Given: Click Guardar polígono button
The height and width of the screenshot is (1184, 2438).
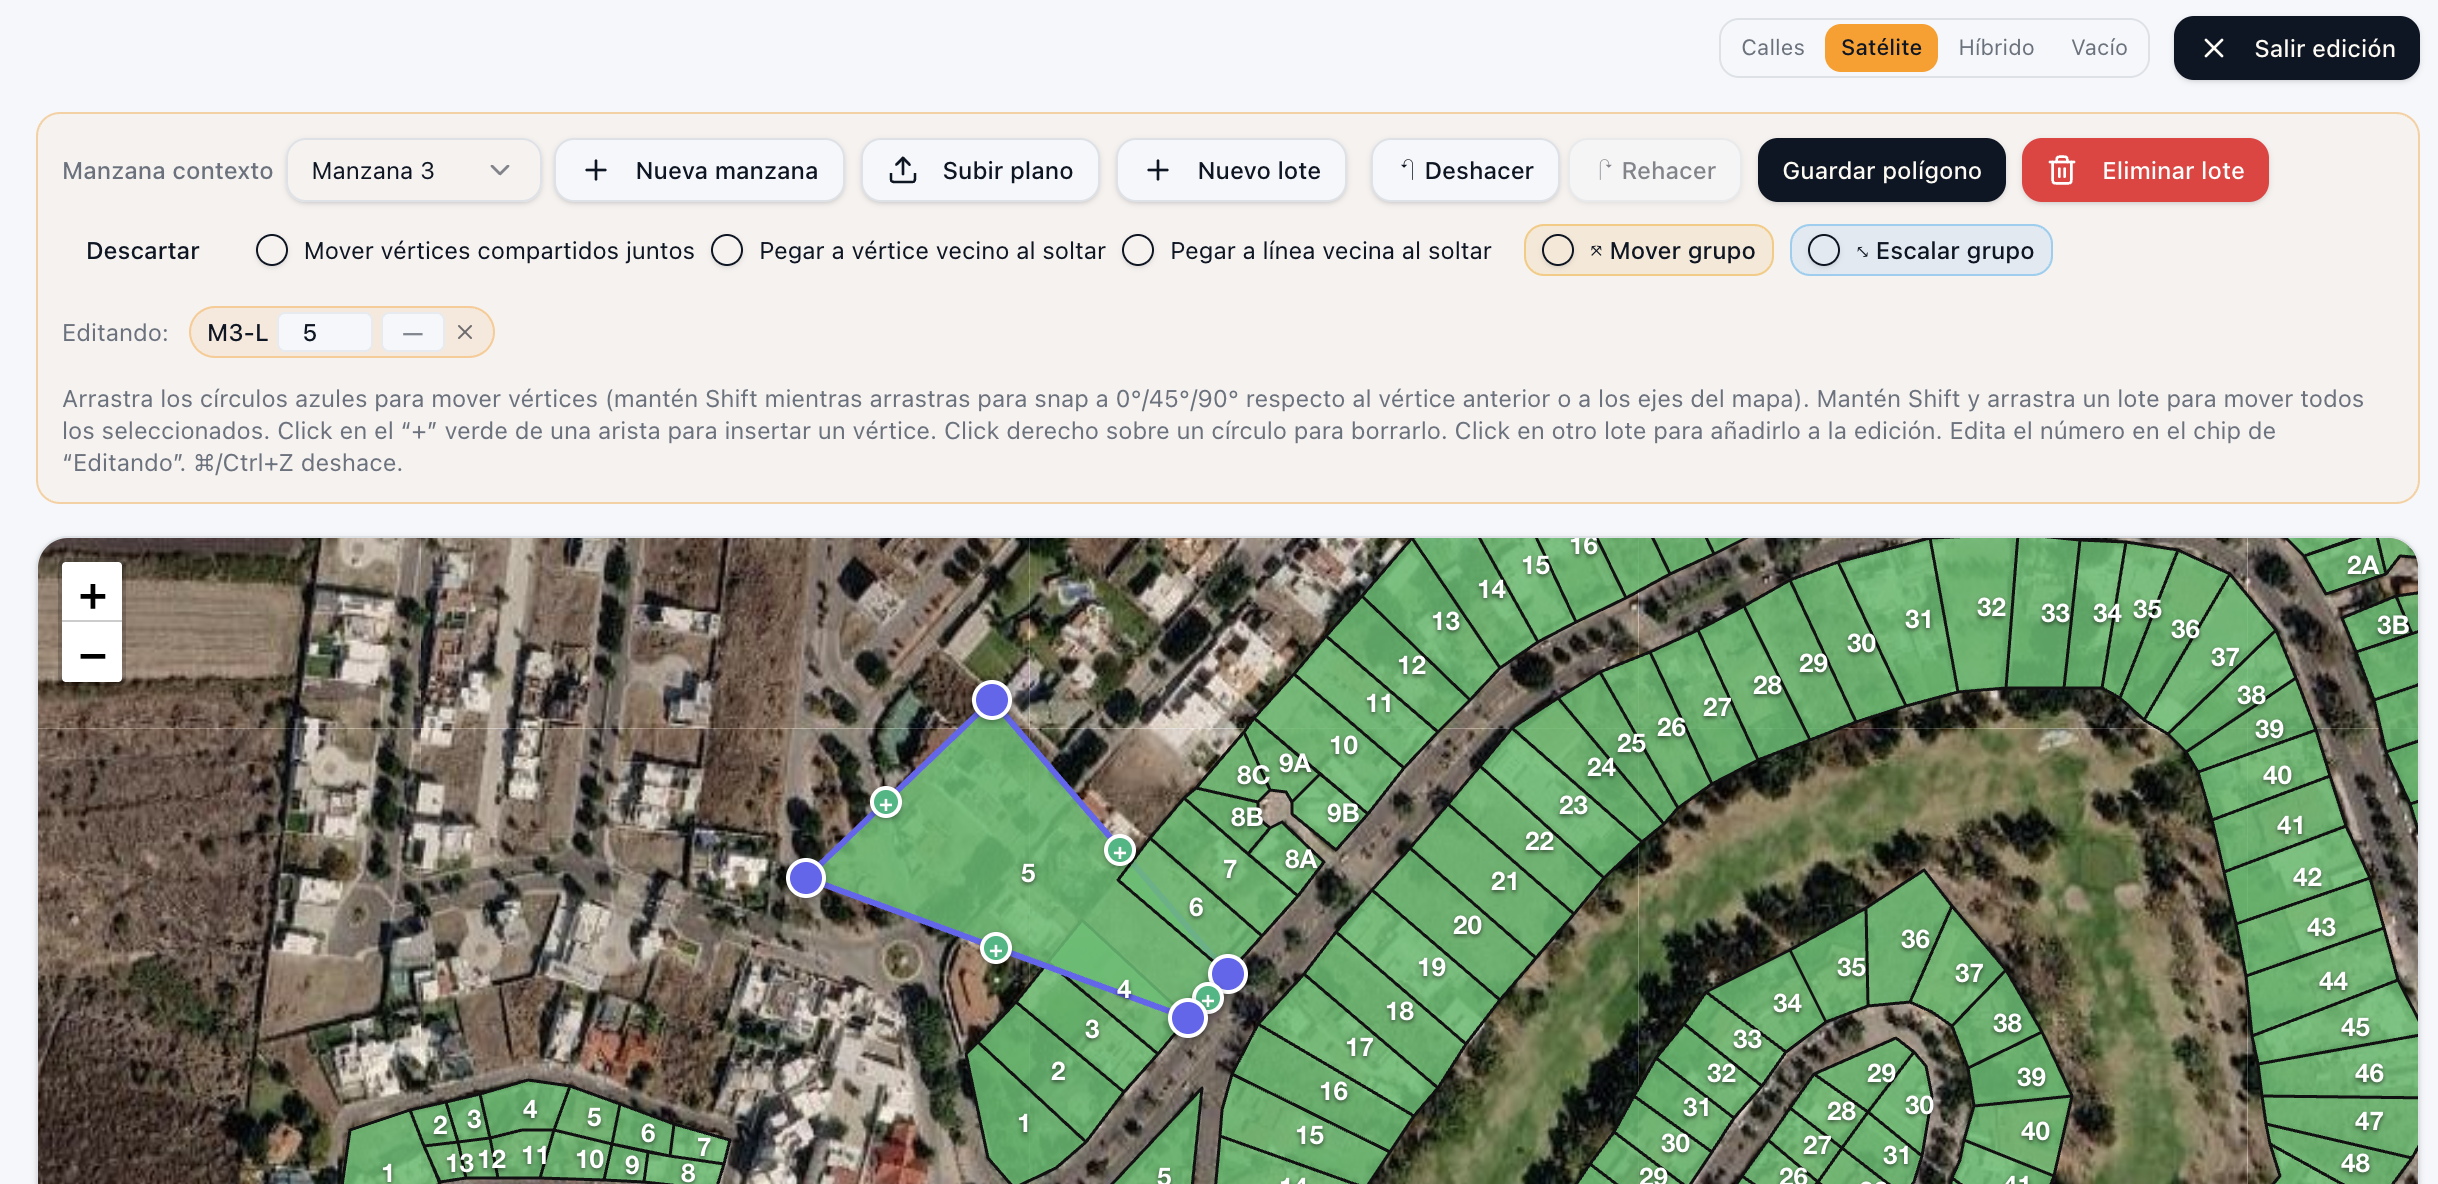Looking at the screenshot, I should 1882,170.
